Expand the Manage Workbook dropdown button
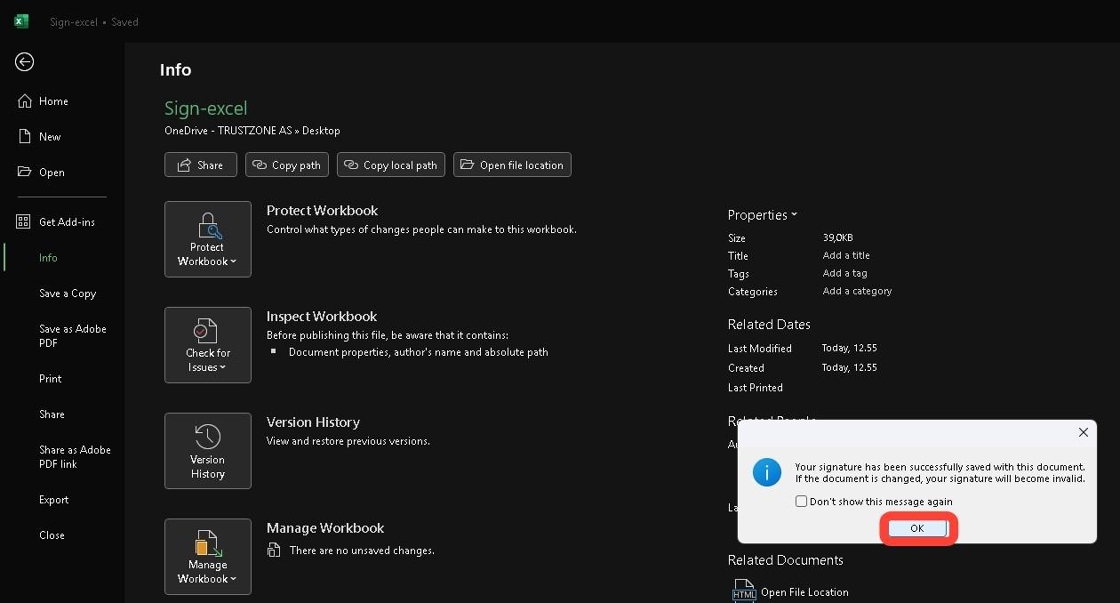This screenshot has height=603, width=1120. point(208,557)
